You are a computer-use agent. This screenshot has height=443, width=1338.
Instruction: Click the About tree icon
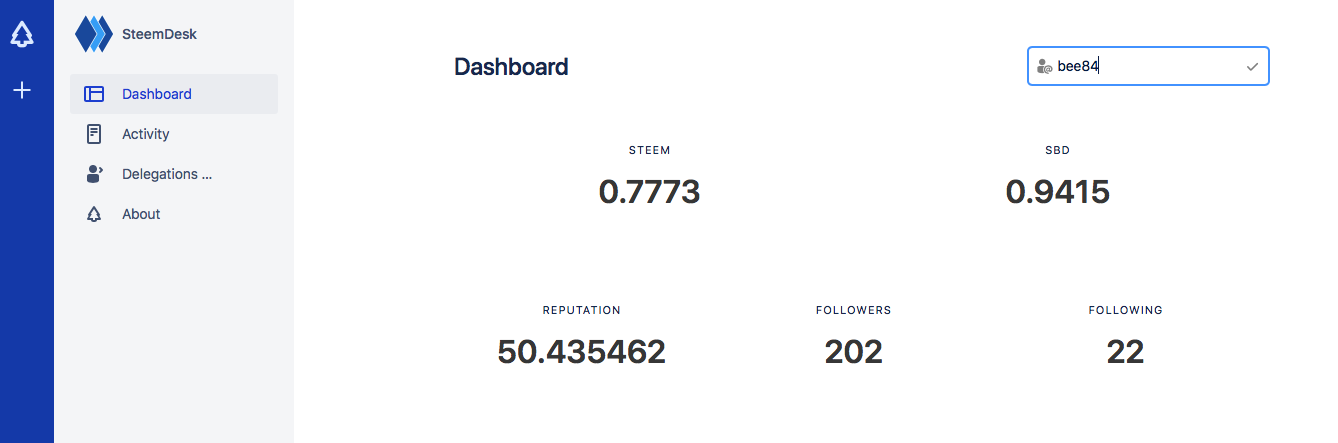click(x=94, y=214)
